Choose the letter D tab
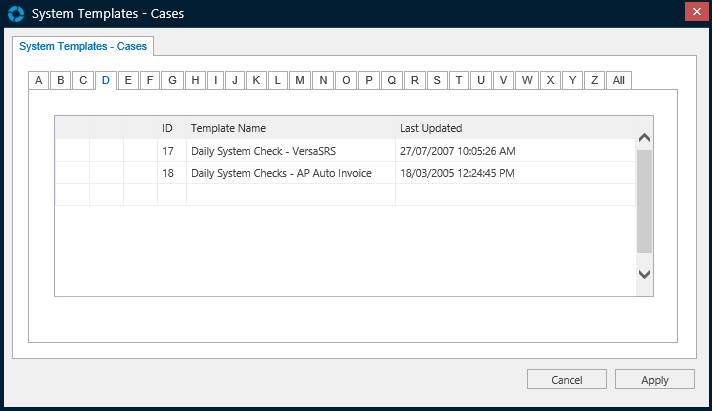Image resolution: width=712 pixels, height=411 pixels. pyautogui.click(x=105, y=80)
